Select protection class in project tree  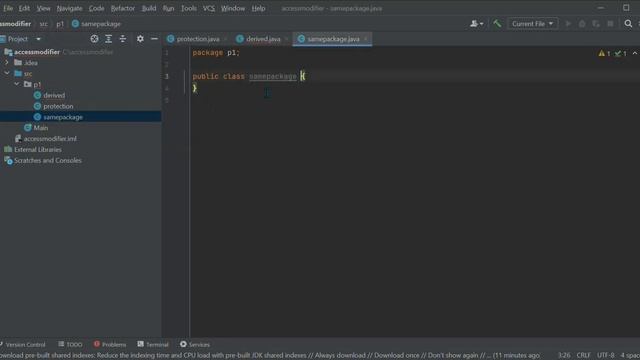58,106
